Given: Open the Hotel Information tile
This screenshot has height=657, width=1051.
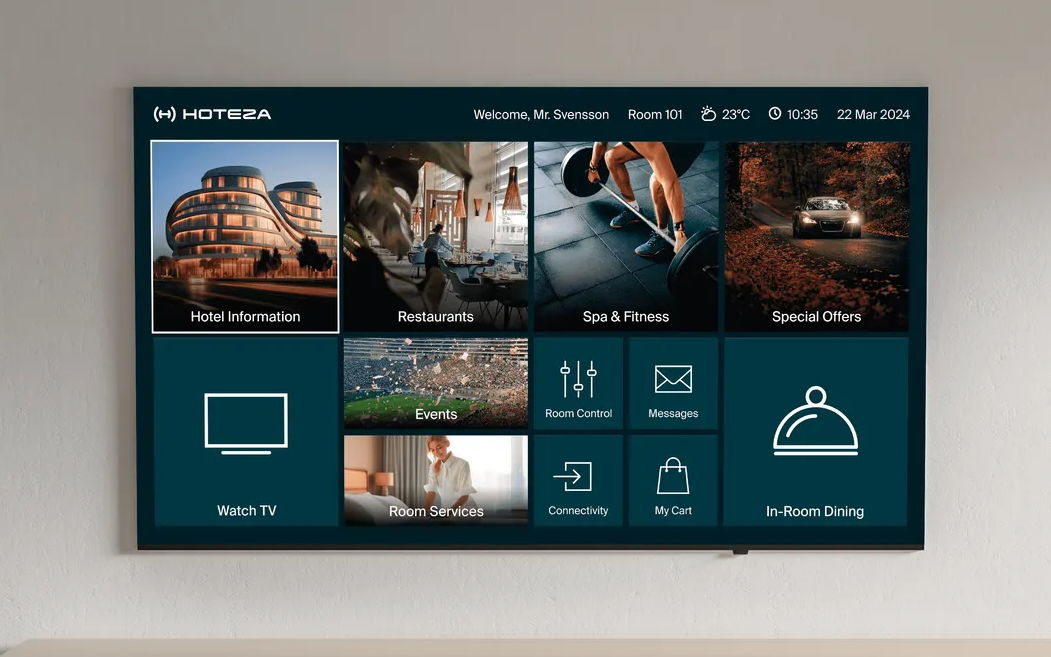Looking at the screenshot, I should tap(245, 237).
